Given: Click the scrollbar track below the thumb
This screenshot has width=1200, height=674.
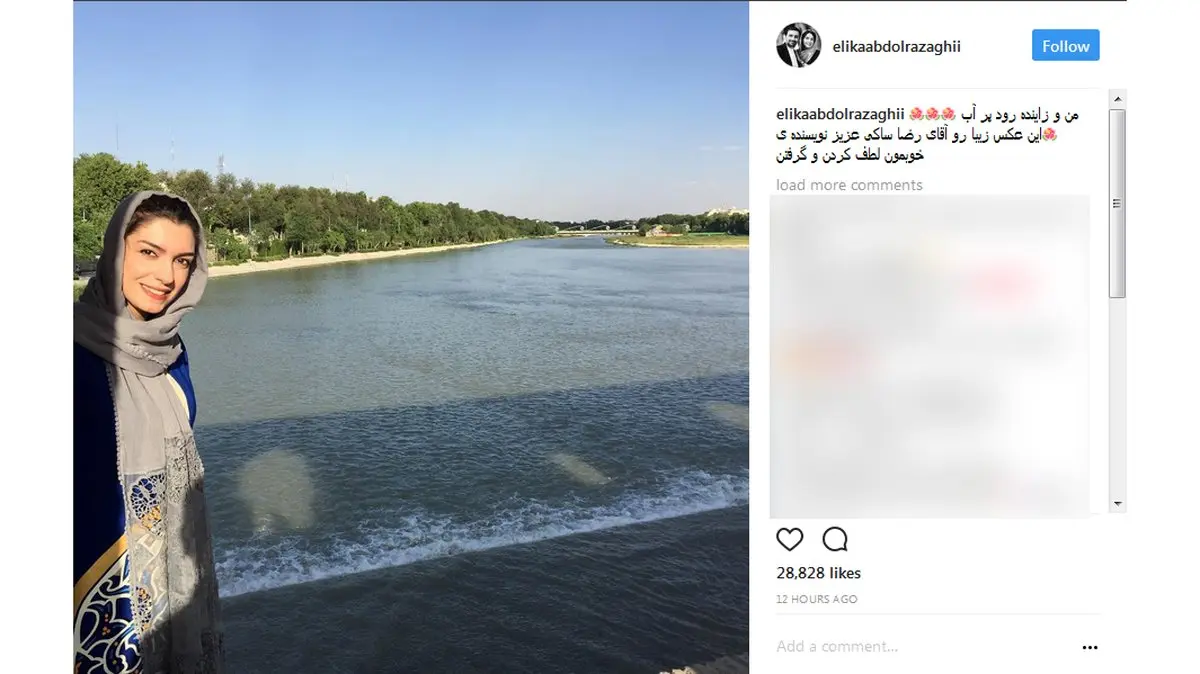Looking at the screenshot, I should (1118, 396).
